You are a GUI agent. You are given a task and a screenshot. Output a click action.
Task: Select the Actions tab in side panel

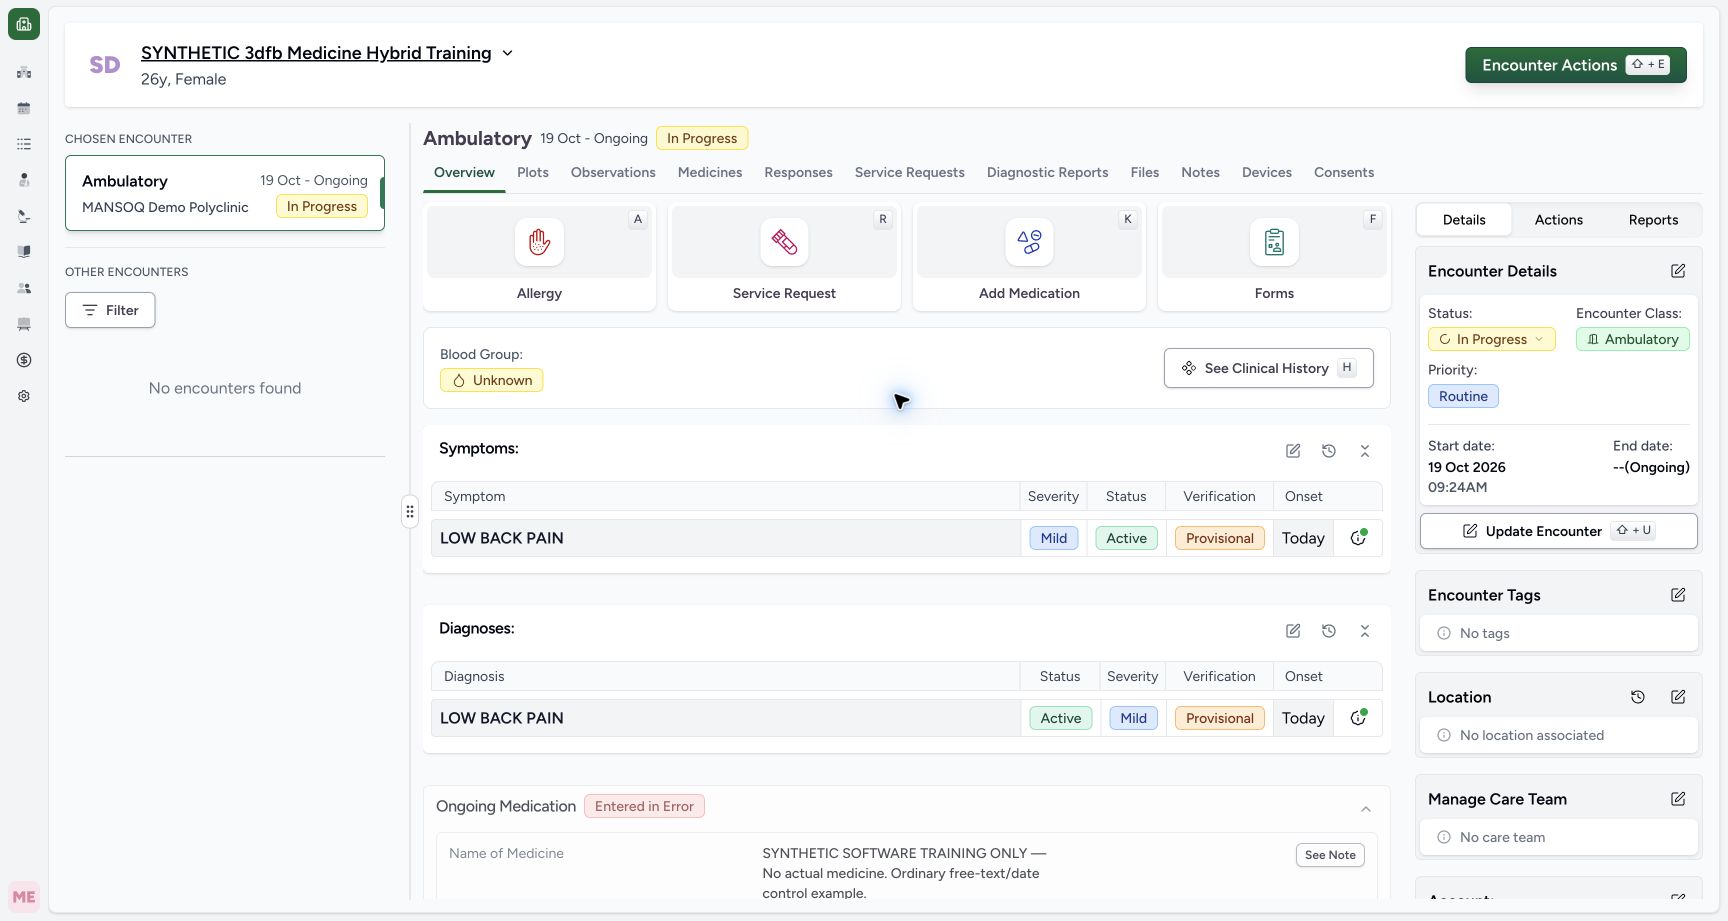1558,220
